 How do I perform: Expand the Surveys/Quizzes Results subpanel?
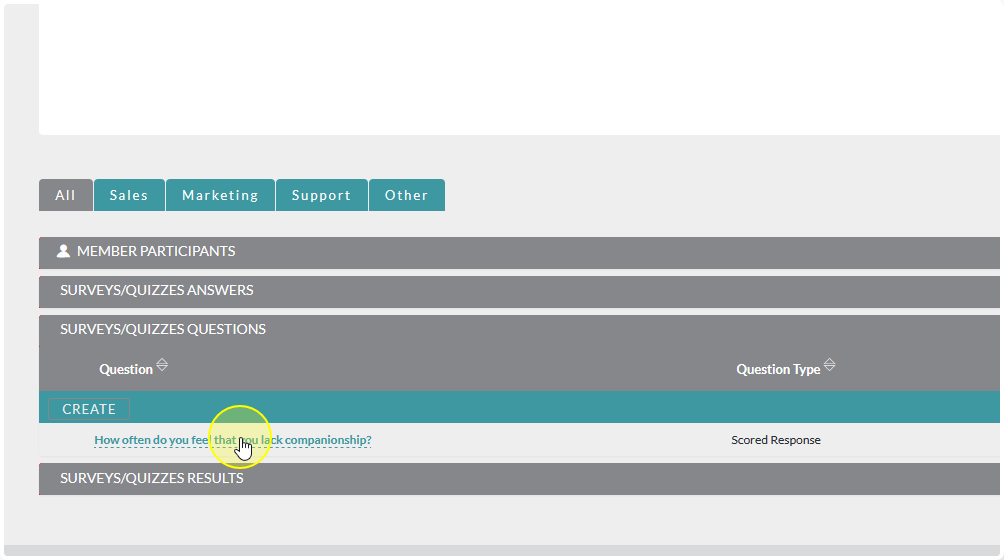[x=152, y=479]
